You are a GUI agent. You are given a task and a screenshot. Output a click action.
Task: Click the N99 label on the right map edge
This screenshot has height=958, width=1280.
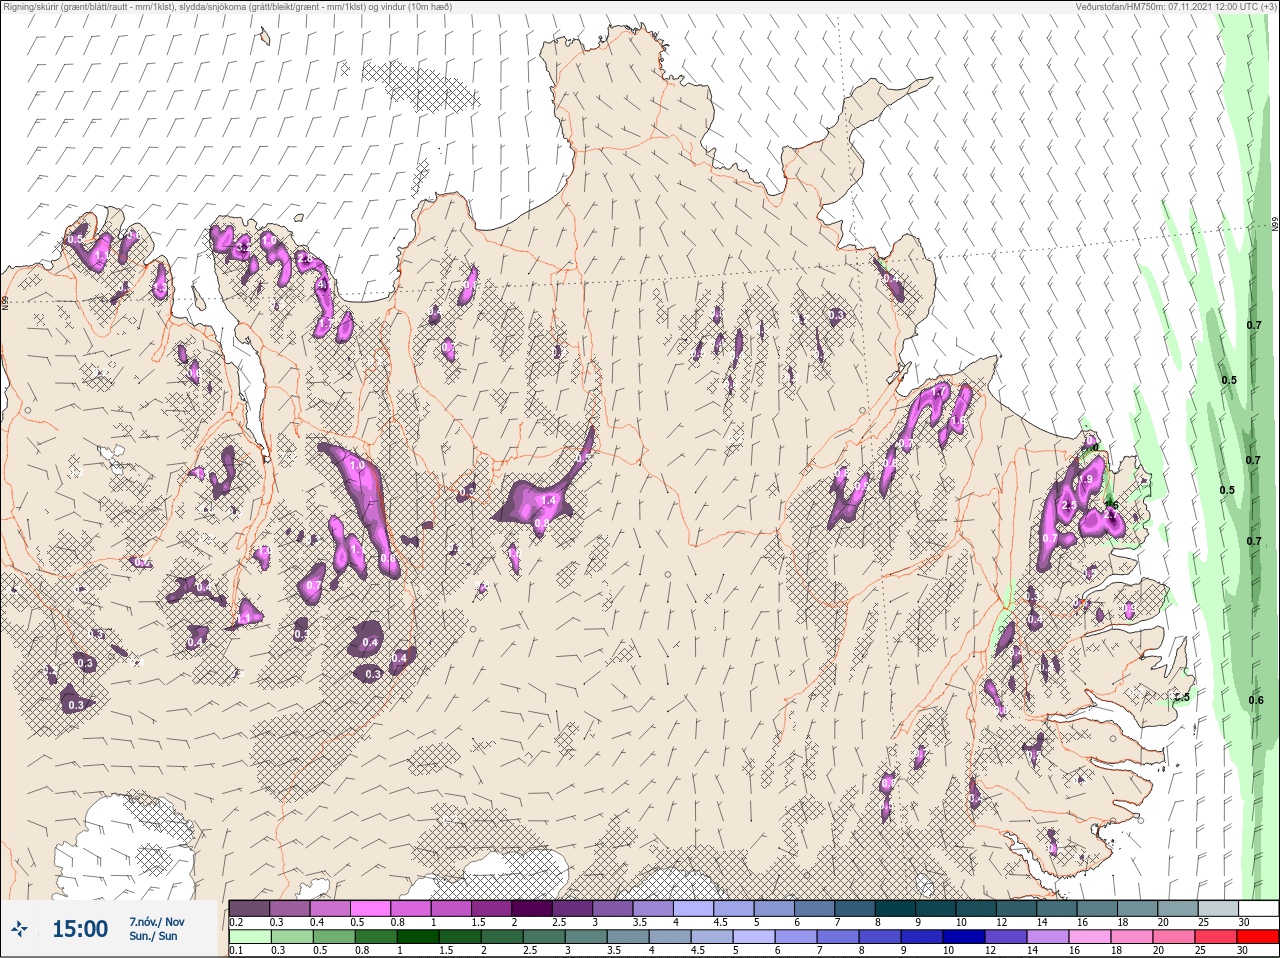tap(1275, 225)
